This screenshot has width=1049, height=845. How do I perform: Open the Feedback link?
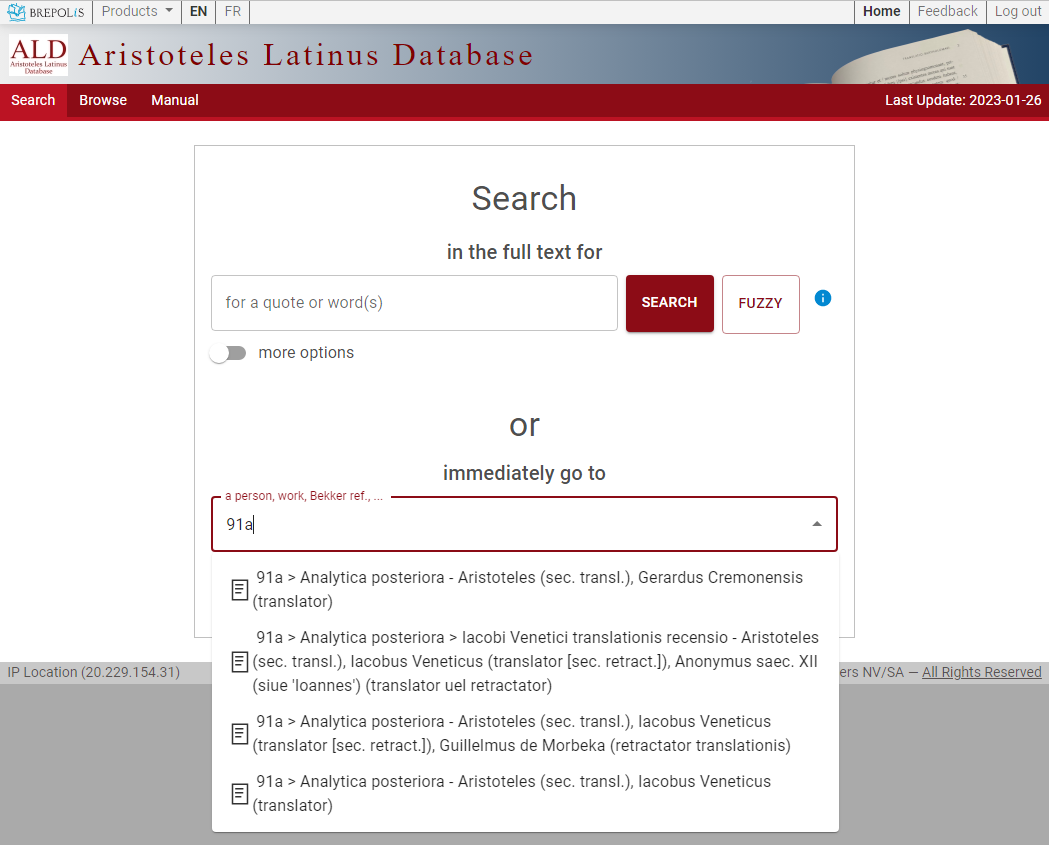point(947,12)
